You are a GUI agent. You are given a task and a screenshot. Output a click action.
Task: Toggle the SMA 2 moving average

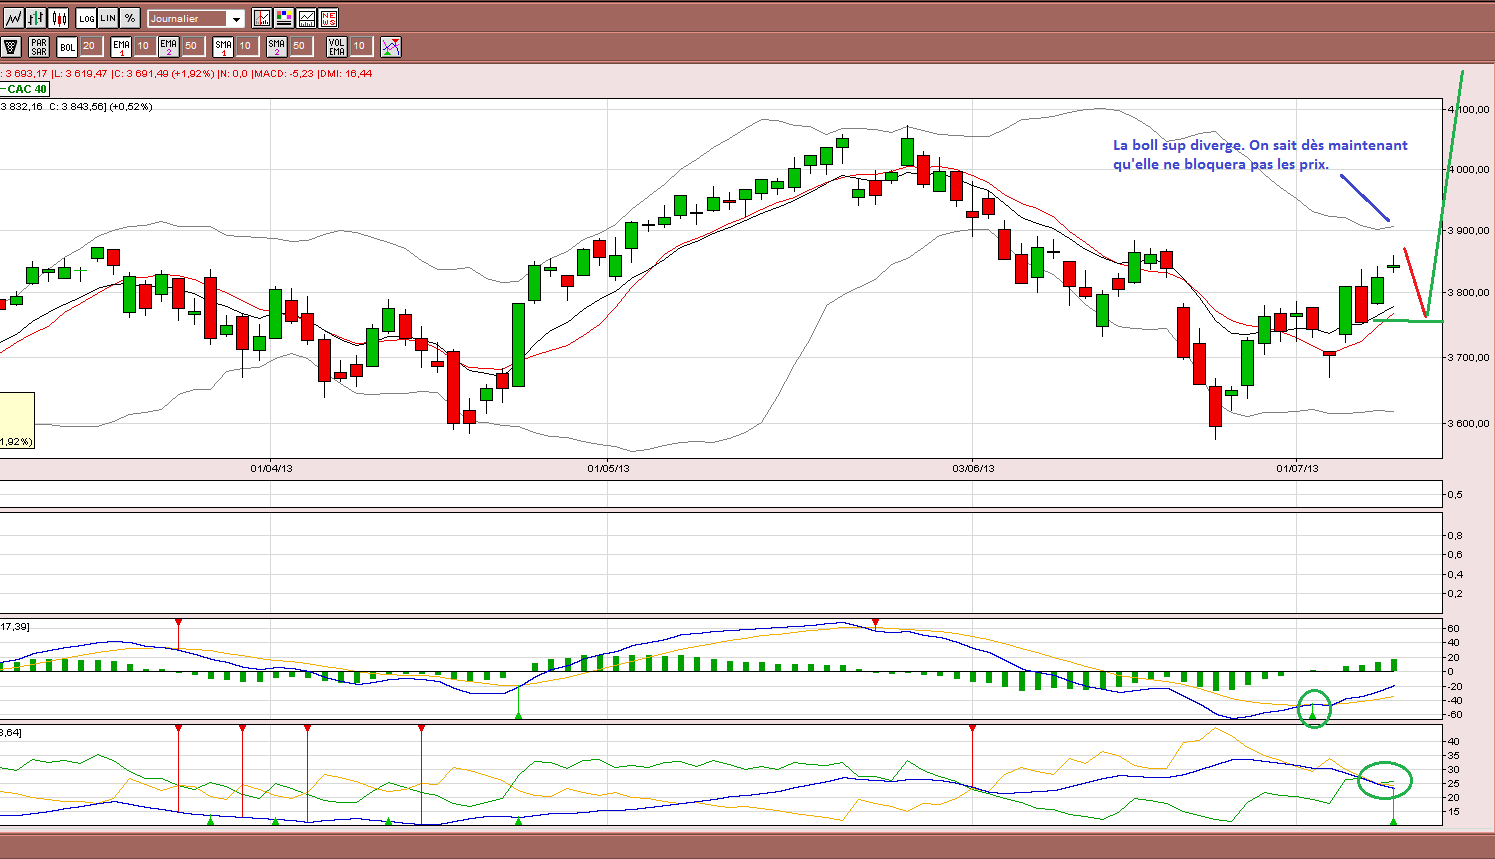tap(276, 46)
